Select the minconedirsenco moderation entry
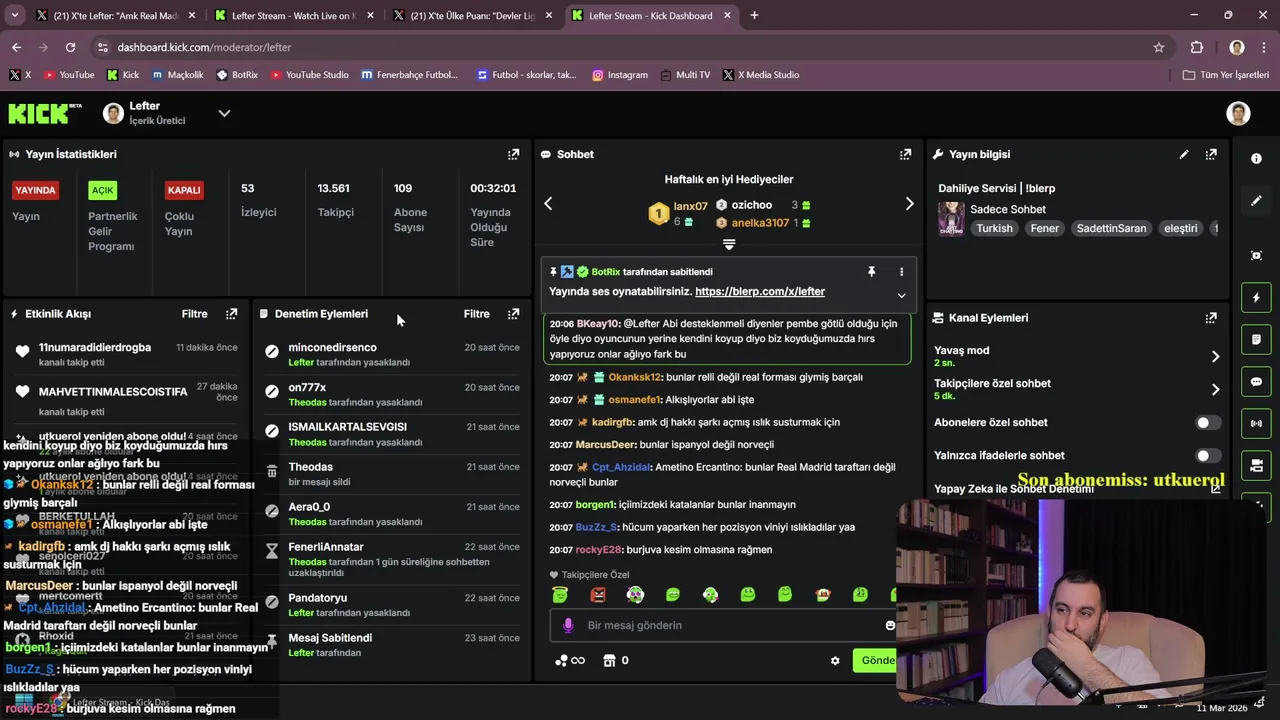 [x=392, y=354]
